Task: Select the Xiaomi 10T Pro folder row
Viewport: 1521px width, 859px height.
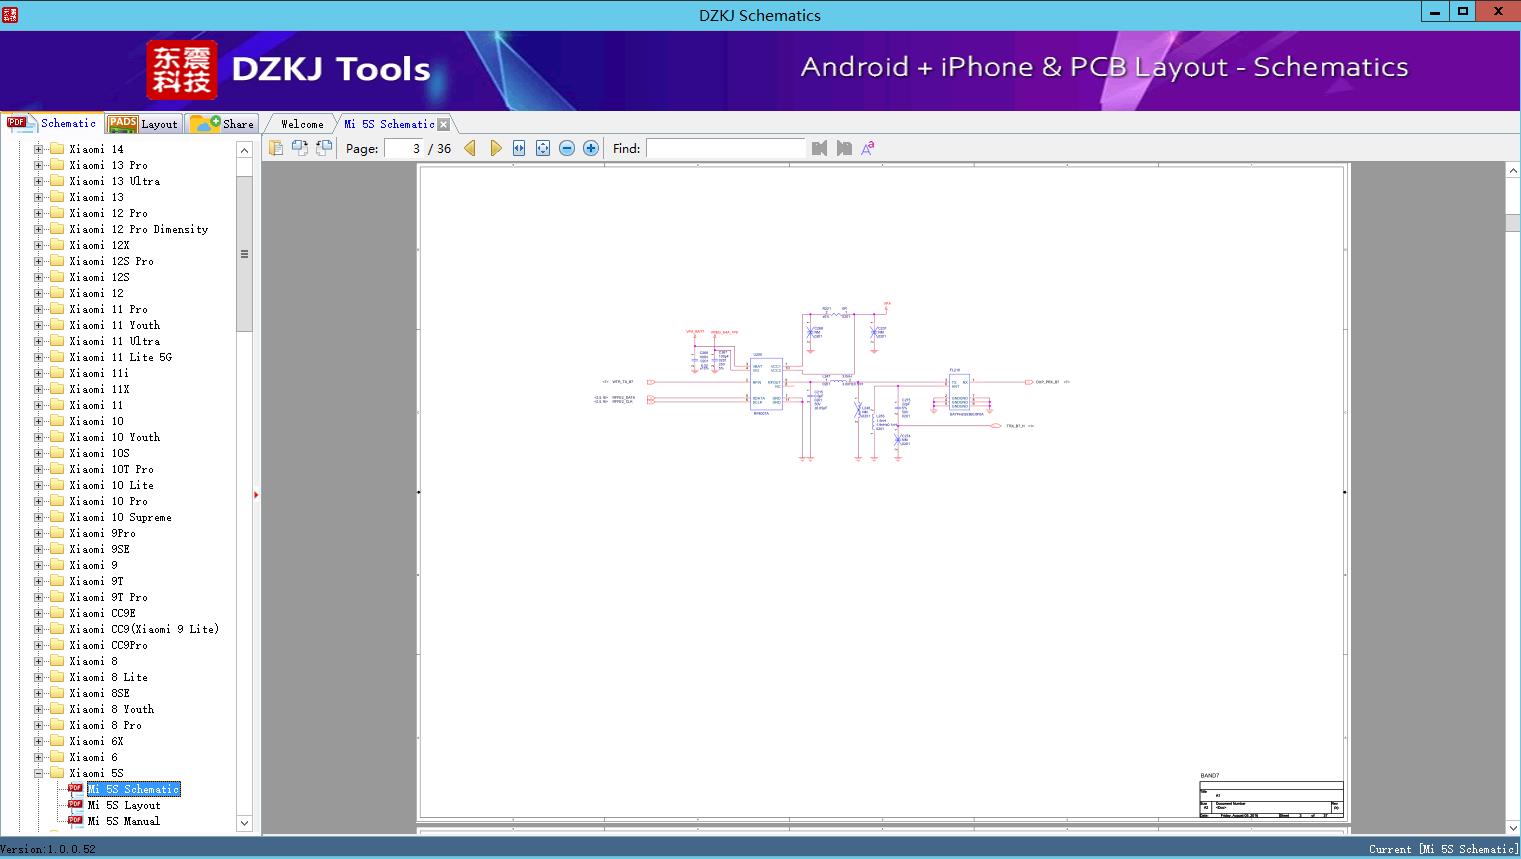Action: coord(112,469)
